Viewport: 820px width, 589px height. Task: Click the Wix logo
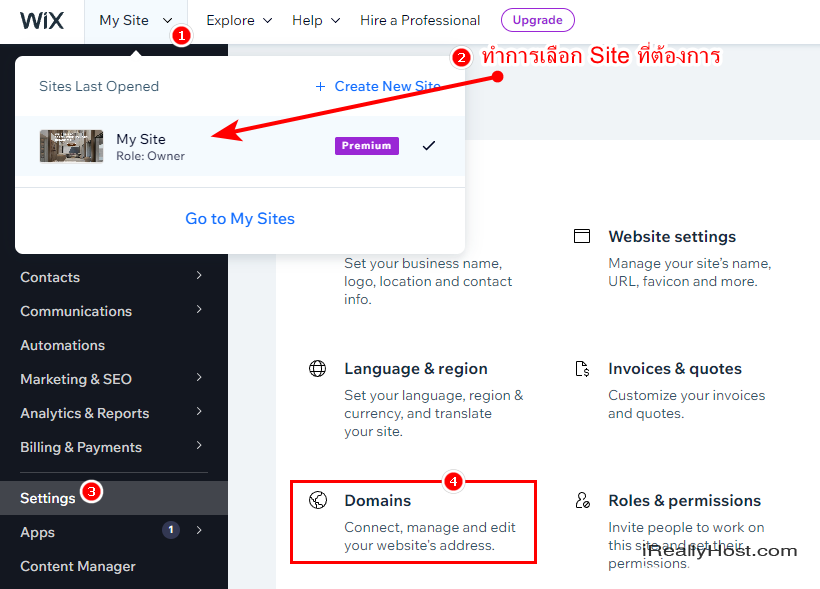point(42,21)
